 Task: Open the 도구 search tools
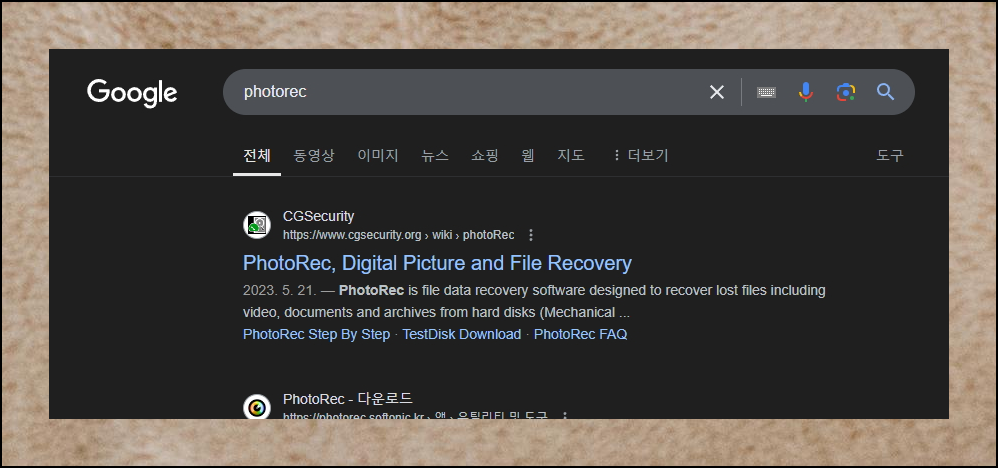point(890,155)
